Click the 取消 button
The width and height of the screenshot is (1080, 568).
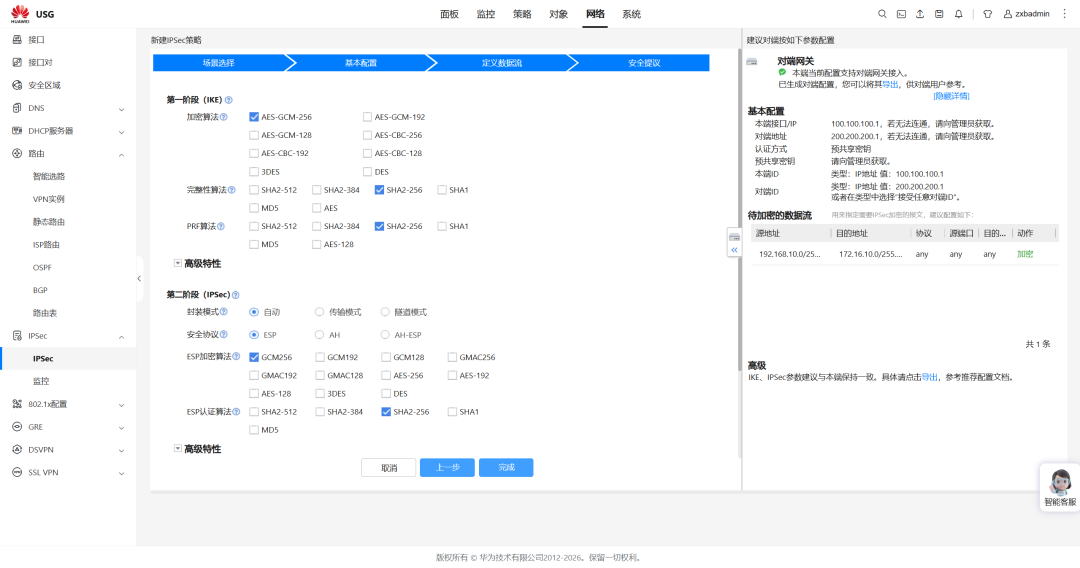[x=388, y=467]
